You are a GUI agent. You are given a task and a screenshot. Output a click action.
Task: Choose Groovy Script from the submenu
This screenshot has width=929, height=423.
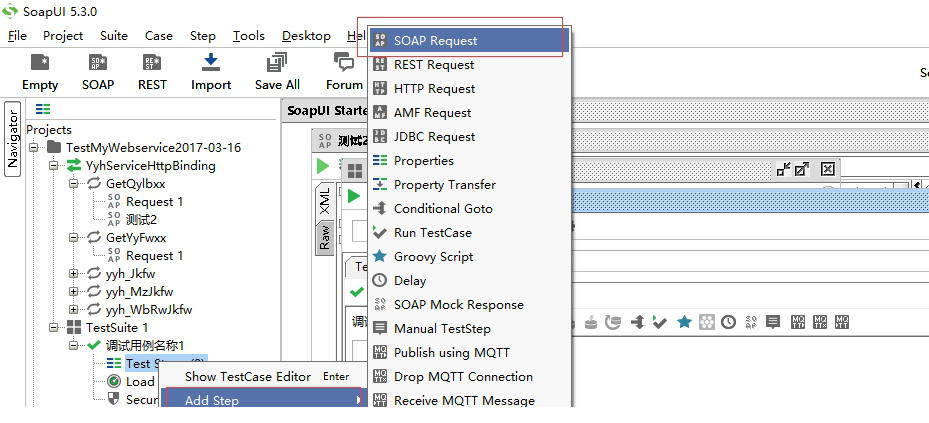[469, 257]
